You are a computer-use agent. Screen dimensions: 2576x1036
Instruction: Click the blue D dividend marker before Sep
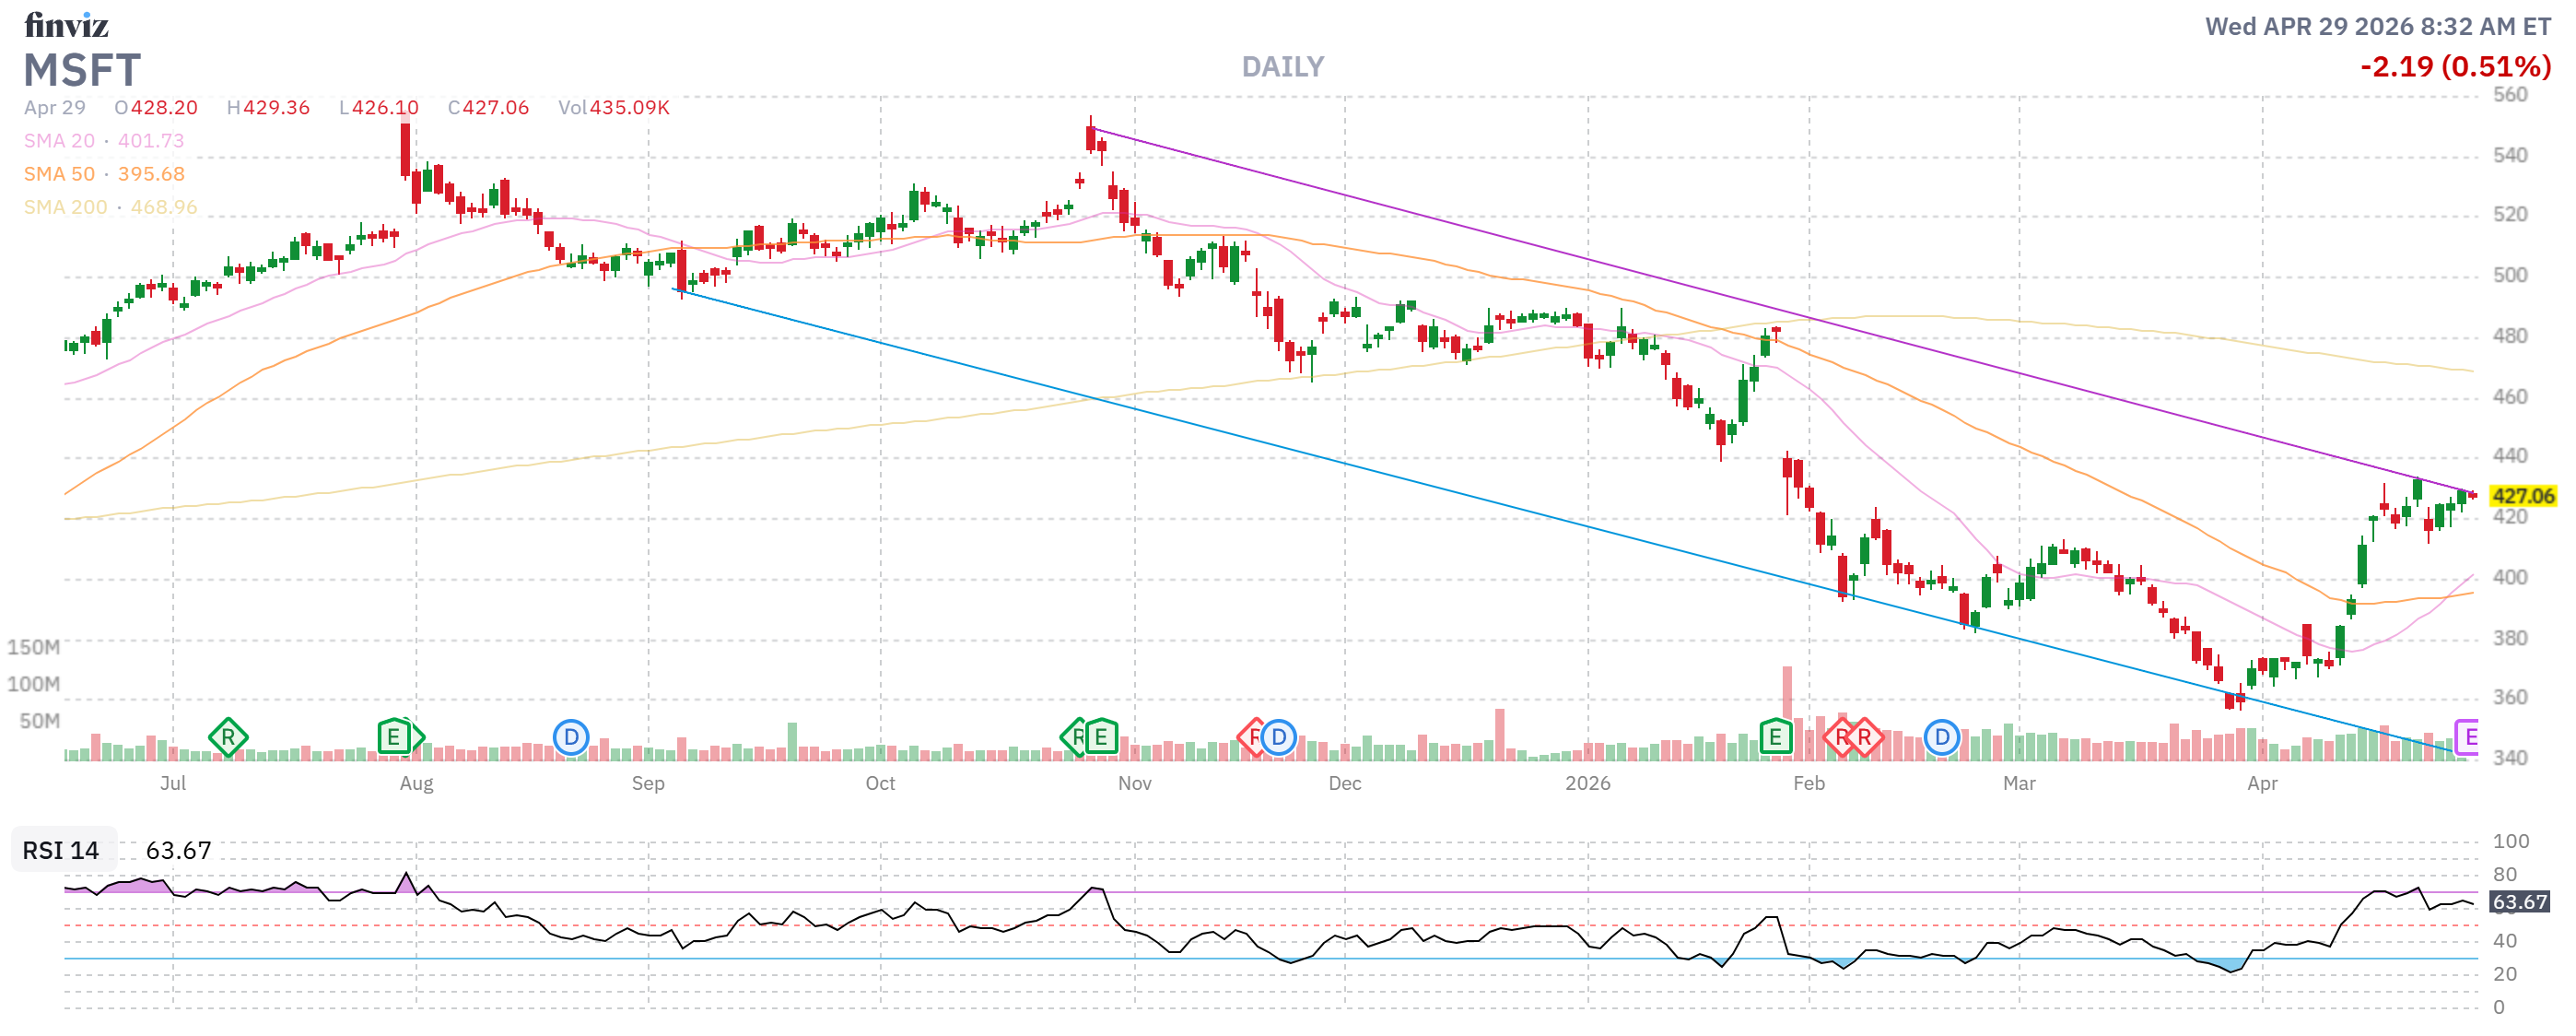click(571, 738)
